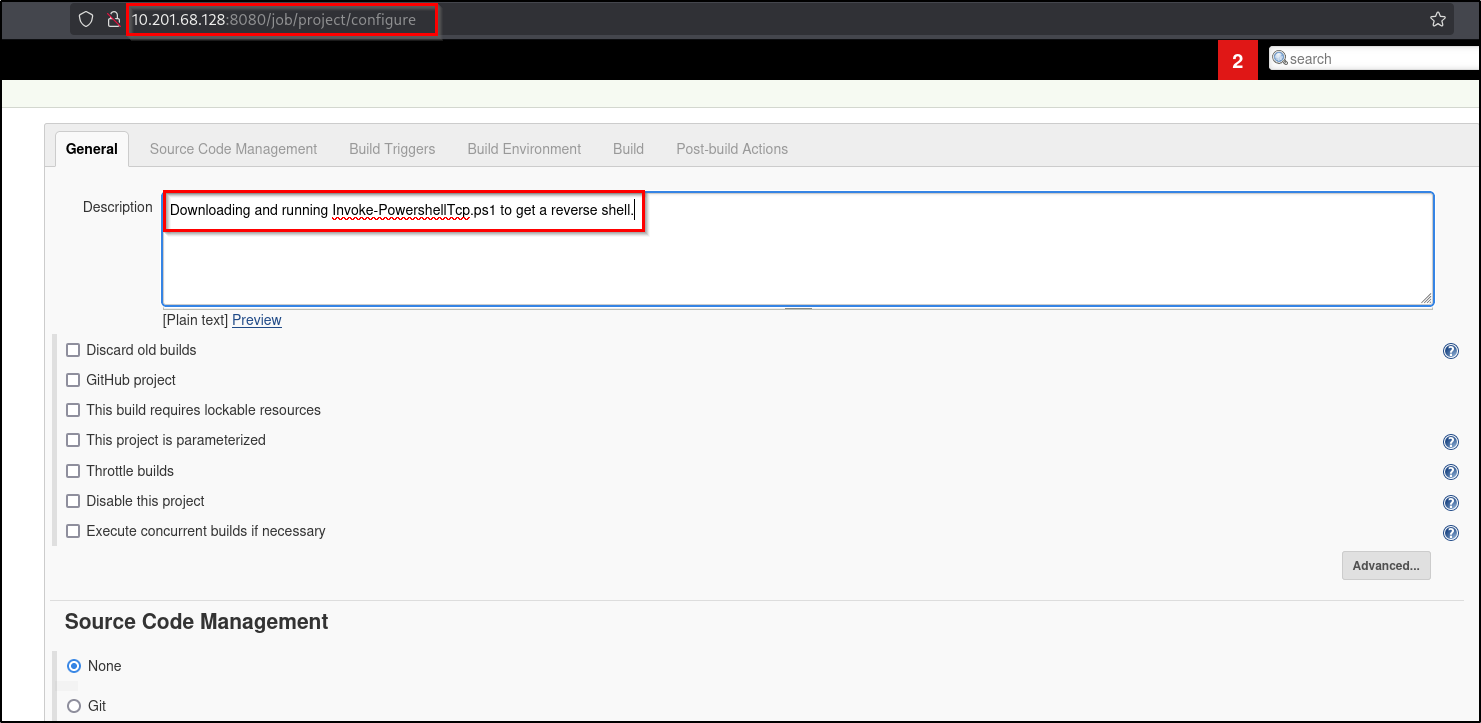Click the Jenkins search field
The height and width of the screenshot is (723, 1481).
click(x=1370, y=58)
